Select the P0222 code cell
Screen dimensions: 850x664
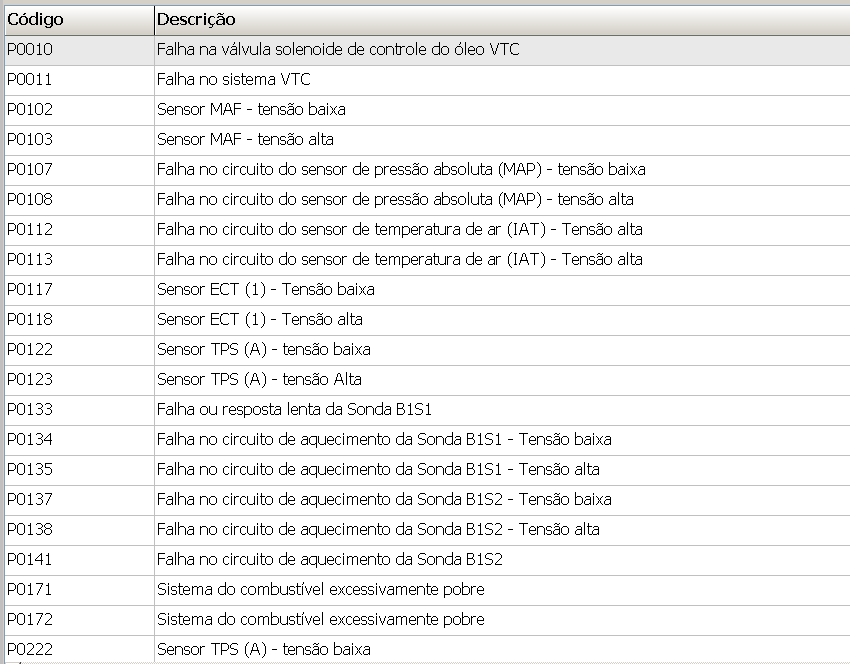click(x=30, y=649)
